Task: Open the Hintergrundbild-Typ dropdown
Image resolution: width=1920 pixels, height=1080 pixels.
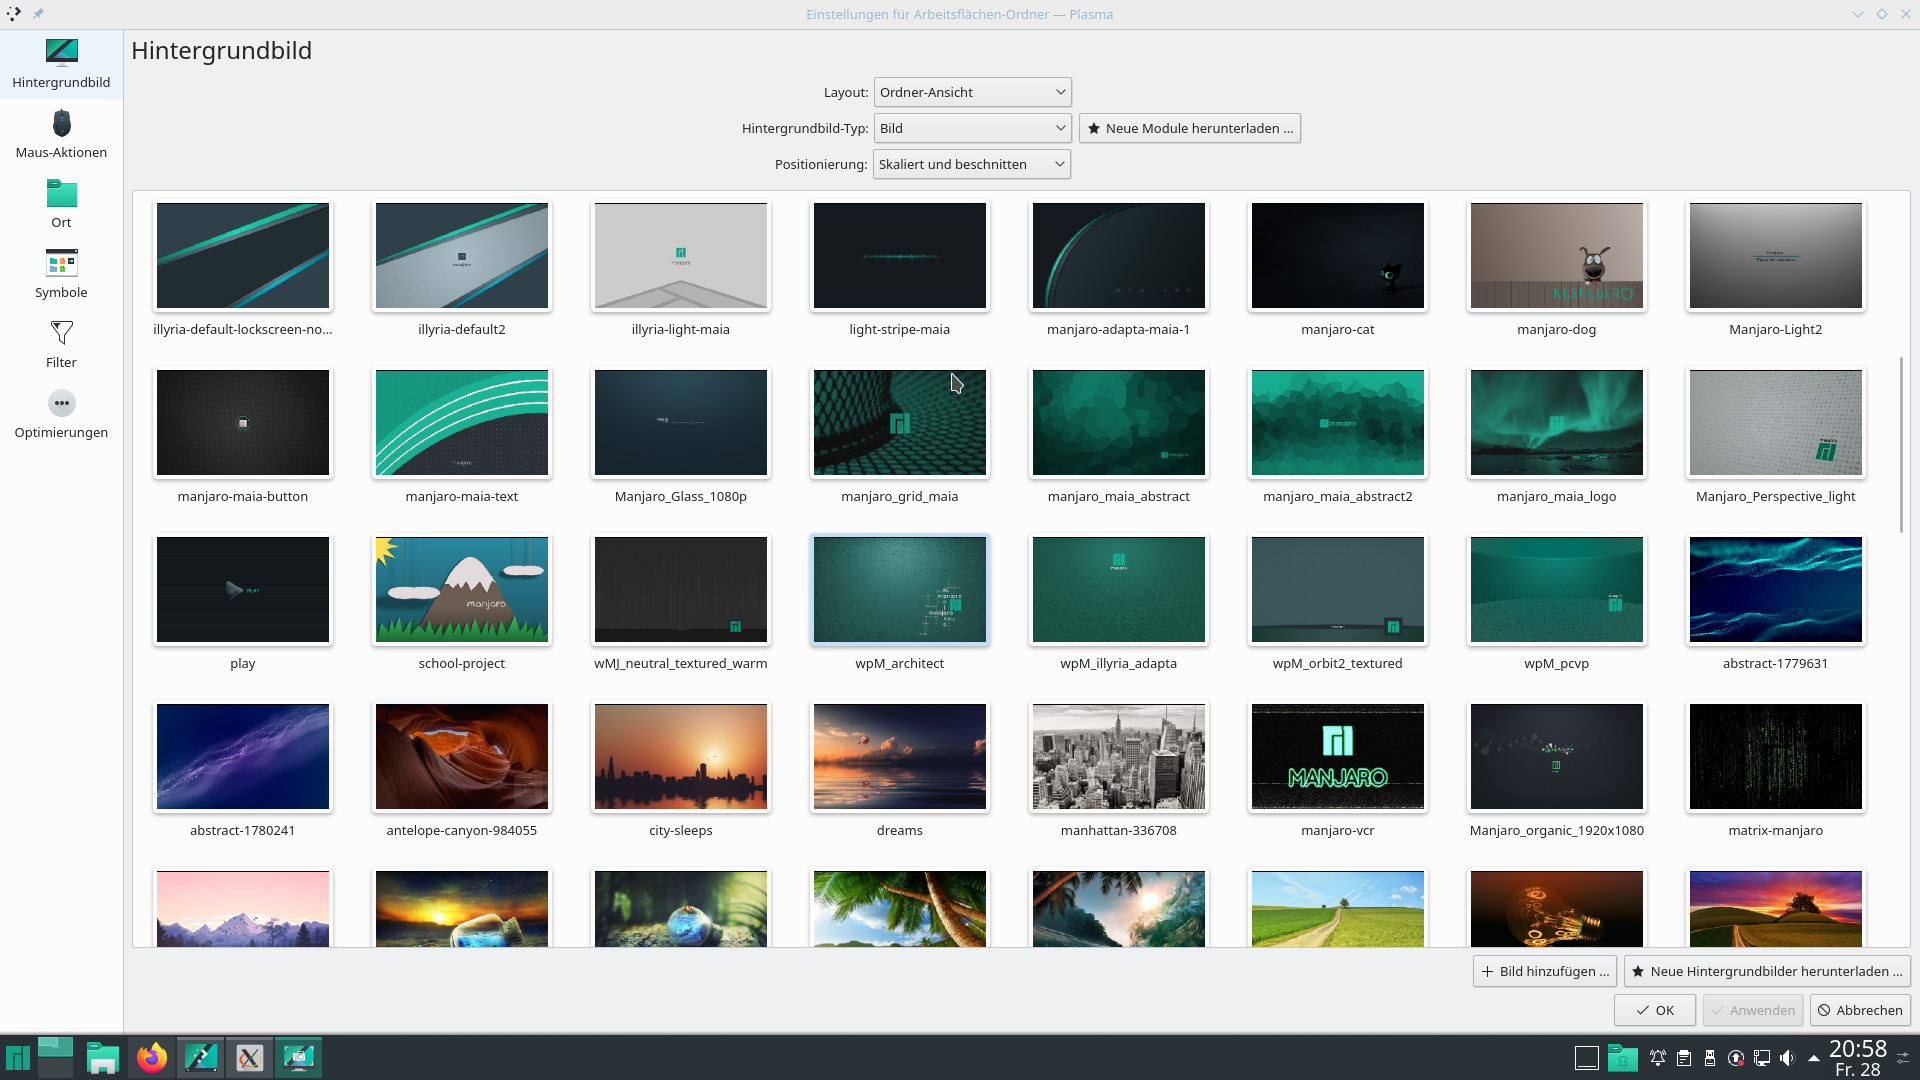Action: pos(972,128)
